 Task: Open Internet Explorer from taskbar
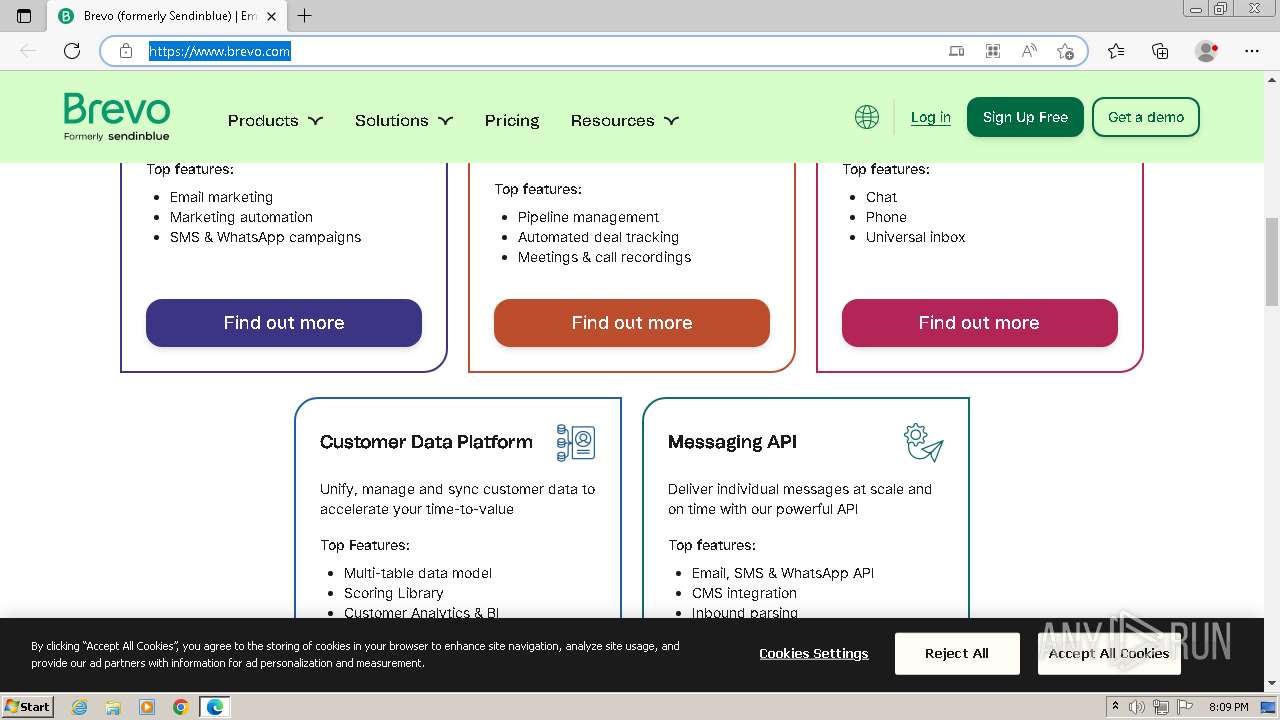pos(79,707)
